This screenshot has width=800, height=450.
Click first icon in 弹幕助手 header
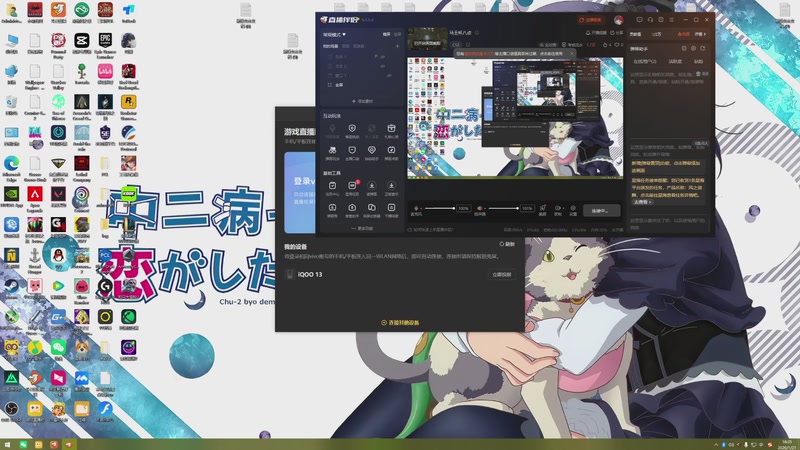coord(684,48)
